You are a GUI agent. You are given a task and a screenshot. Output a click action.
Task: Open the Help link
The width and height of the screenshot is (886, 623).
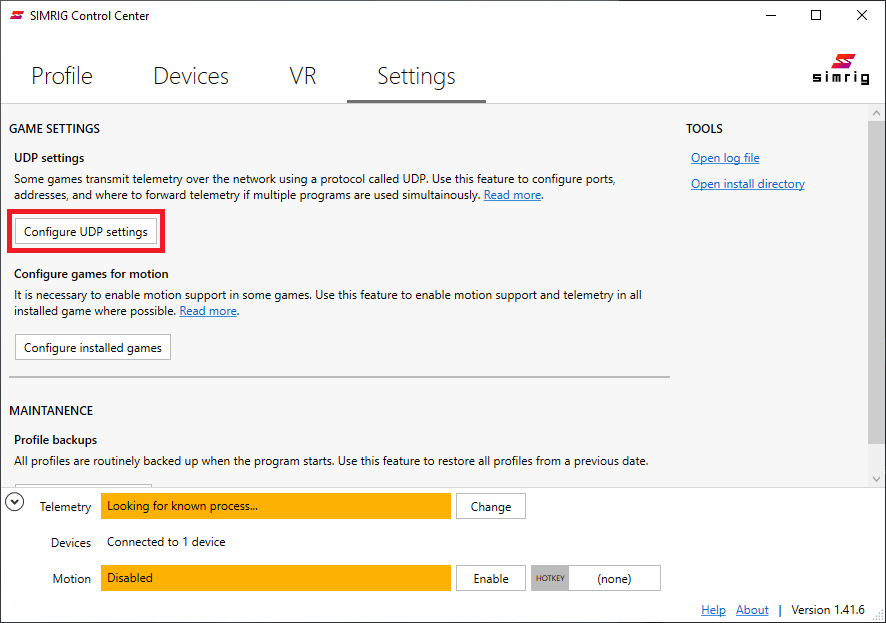pos(713,610)
